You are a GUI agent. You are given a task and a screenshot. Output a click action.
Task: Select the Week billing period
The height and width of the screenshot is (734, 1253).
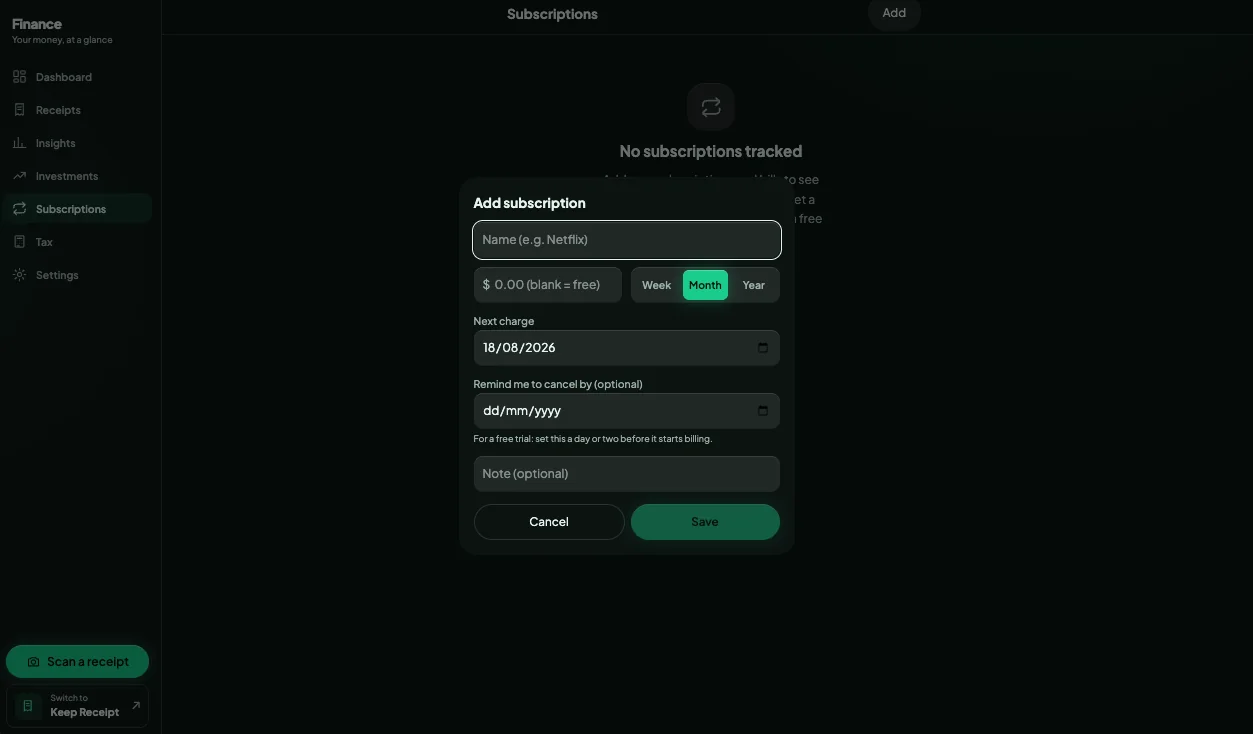656,285
